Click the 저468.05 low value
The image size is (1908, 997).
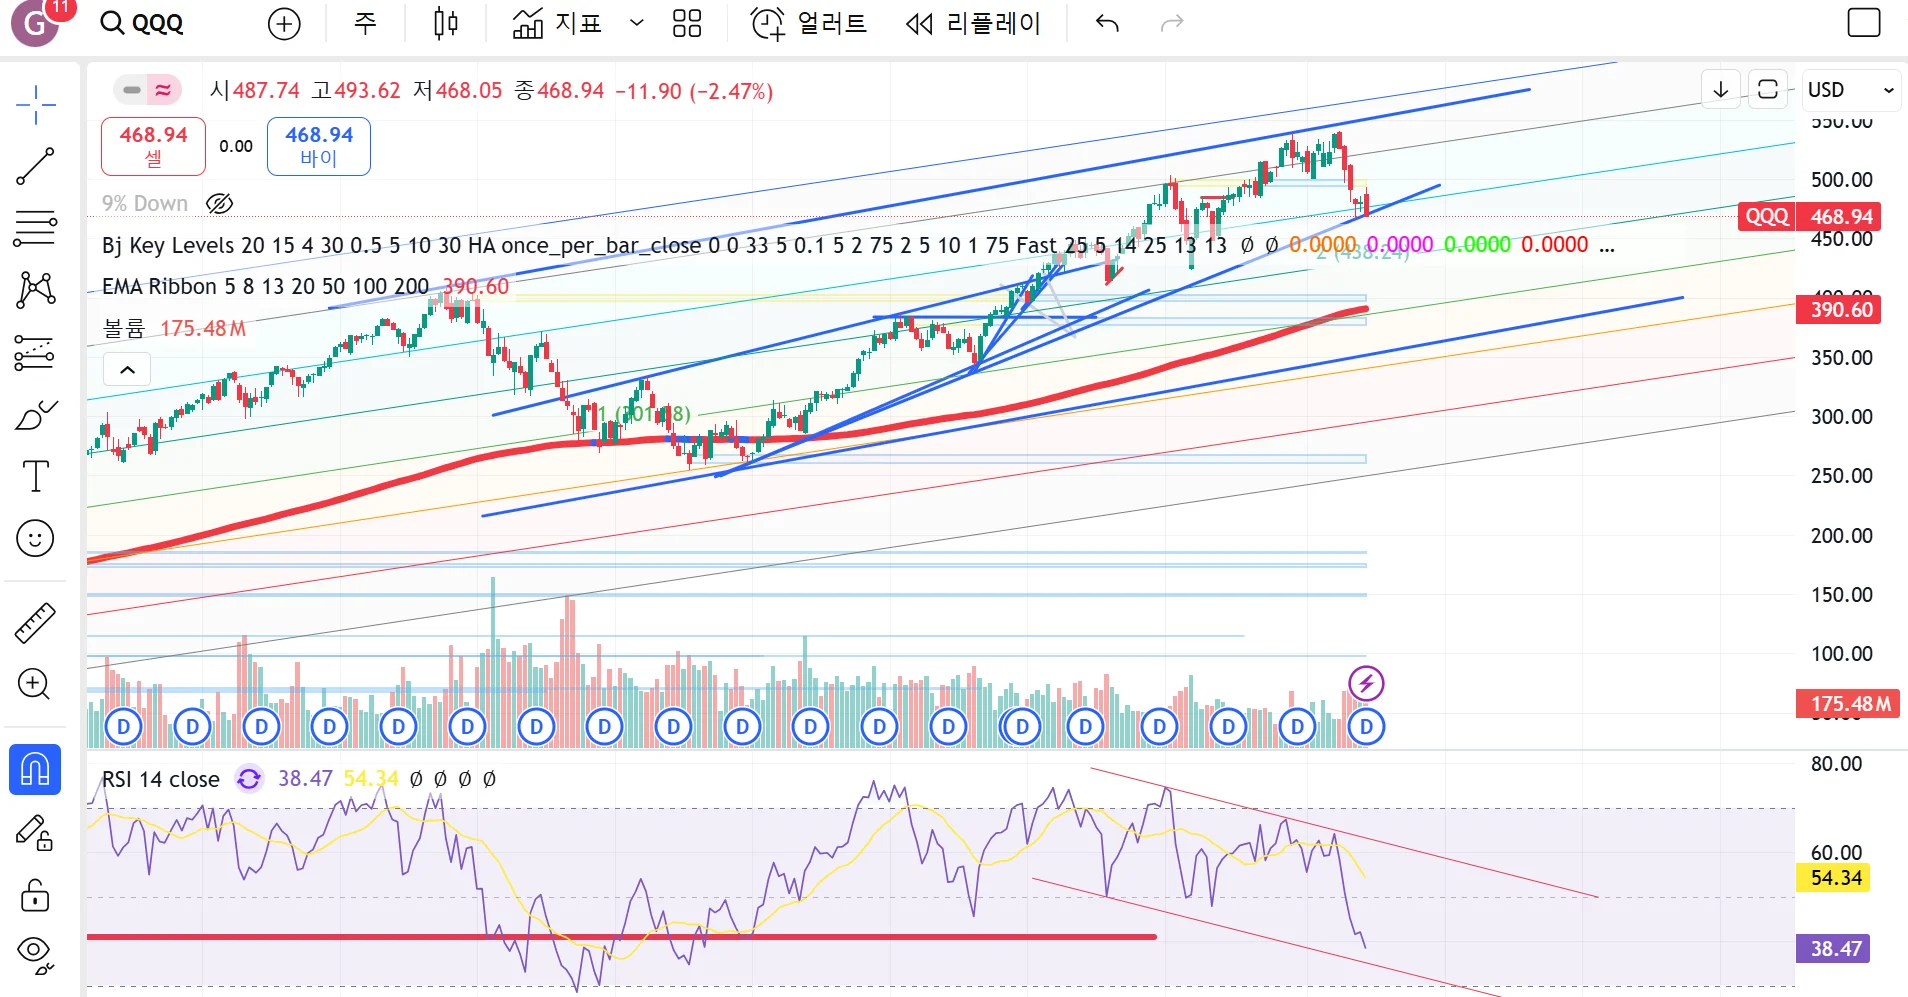458,91
